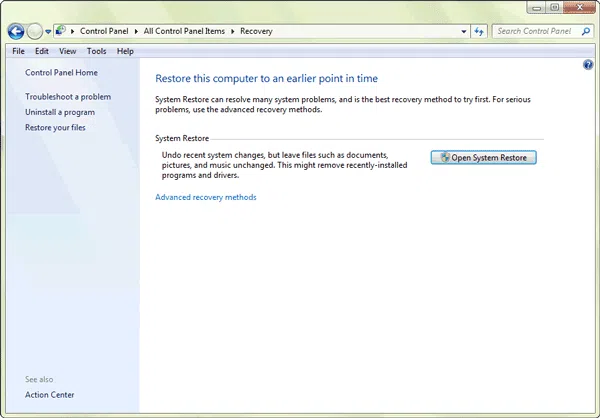Open the Tools menu

96,51
